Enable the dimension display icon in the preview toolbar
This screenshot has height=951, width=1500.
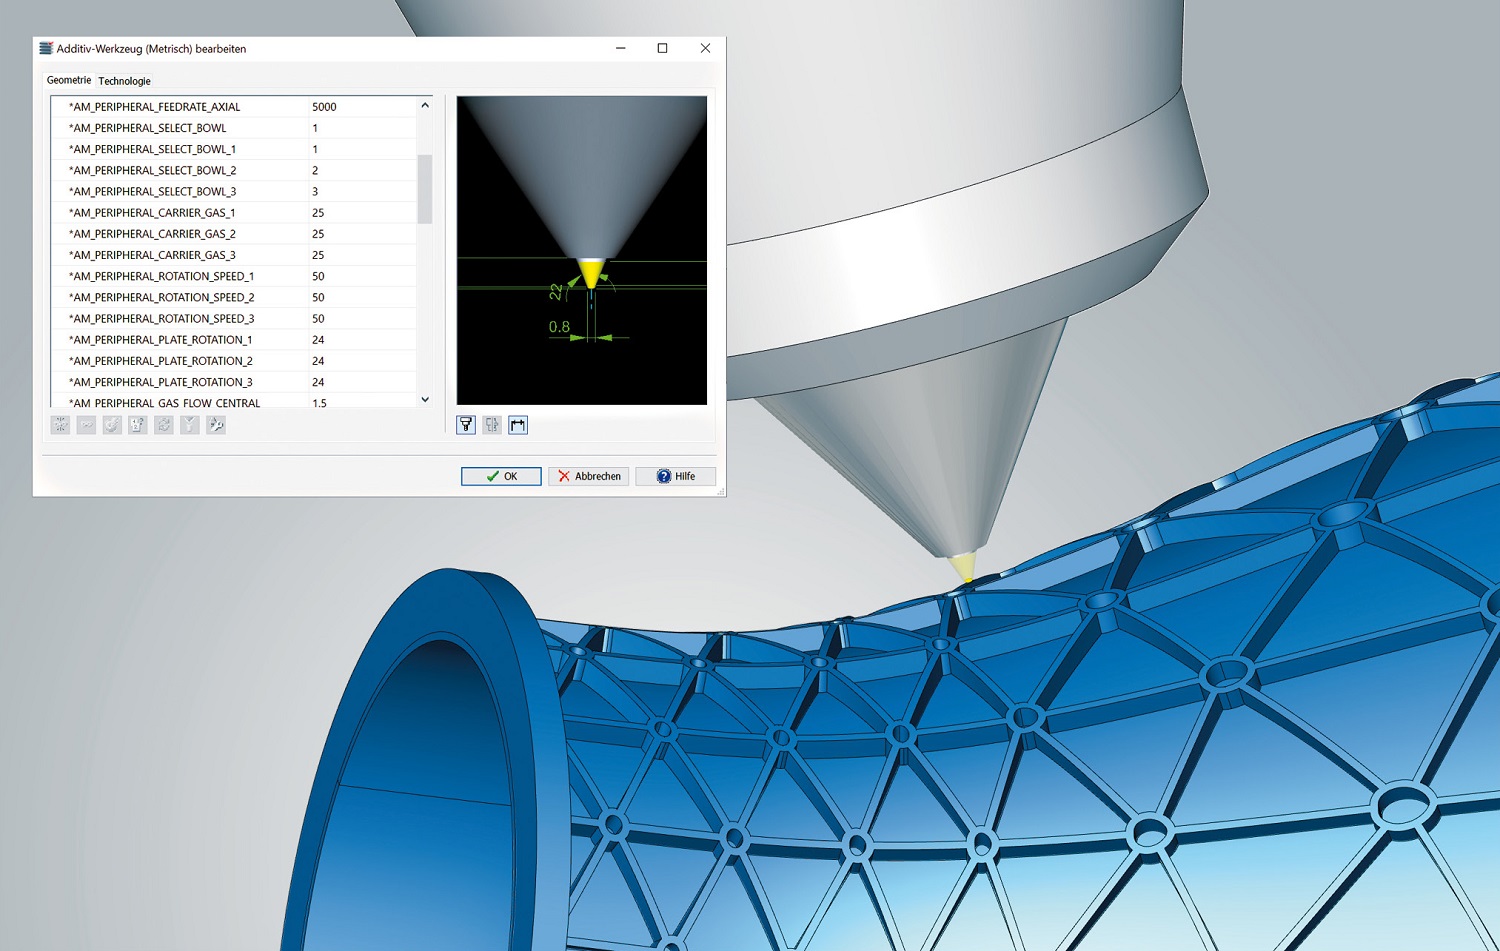517,425
